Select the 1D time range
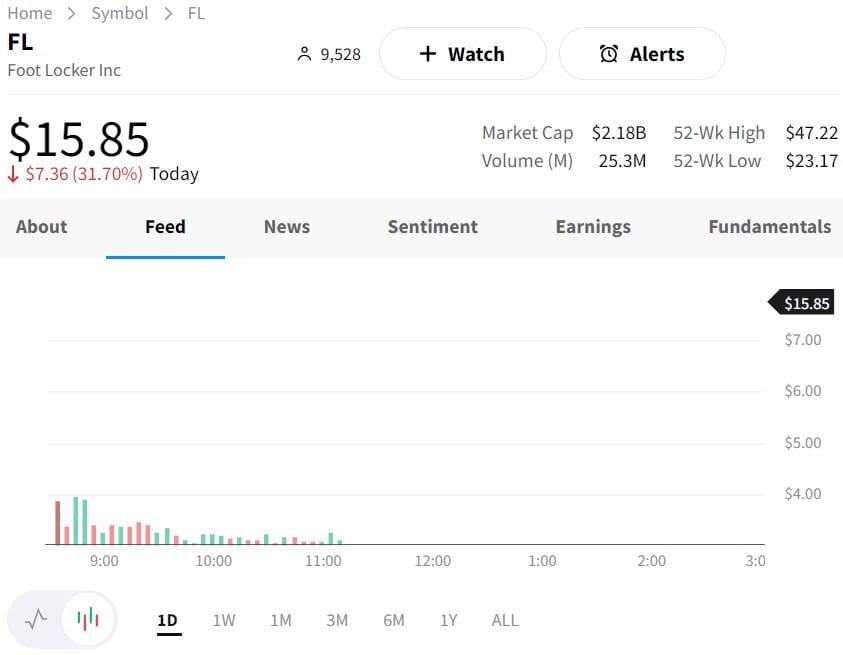The width and height of the screenshot is (843, 655). click(168, 620)
